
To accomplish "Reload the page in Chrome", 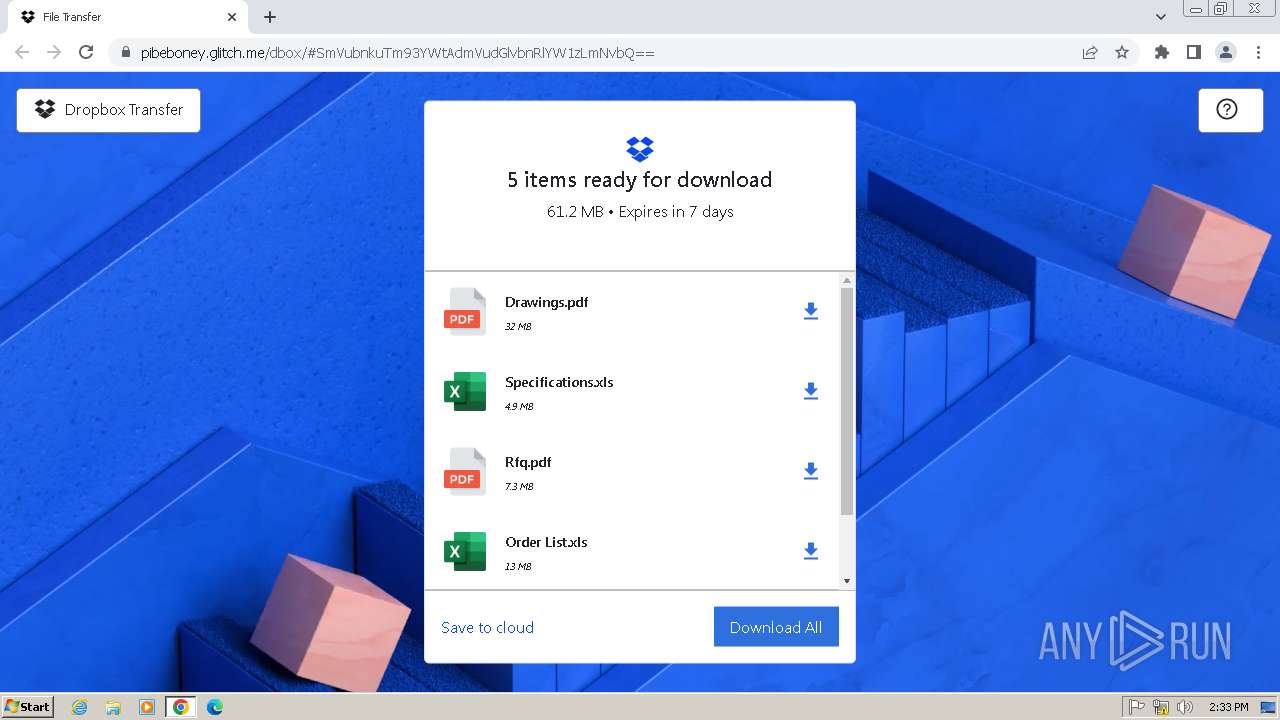I will pyautogui.click(x=86, y=52).
